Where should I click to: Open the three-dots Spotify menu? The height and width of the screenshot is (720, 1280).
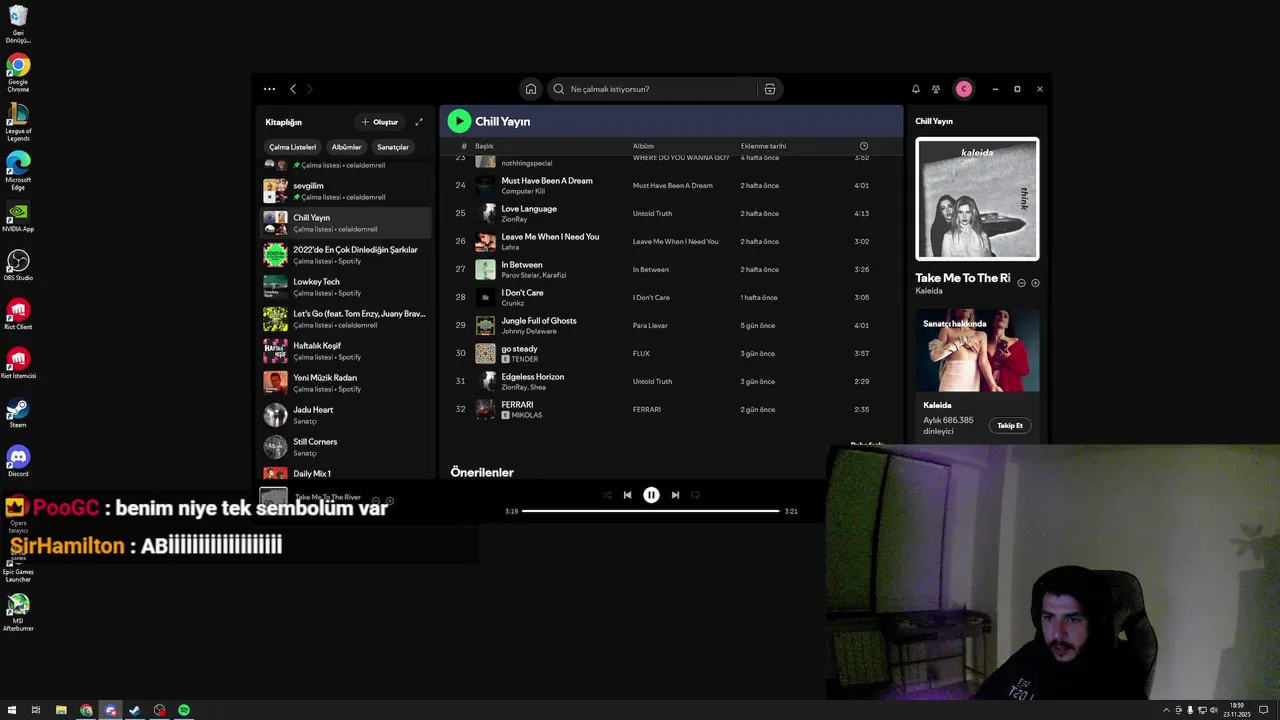pos(269,89)
